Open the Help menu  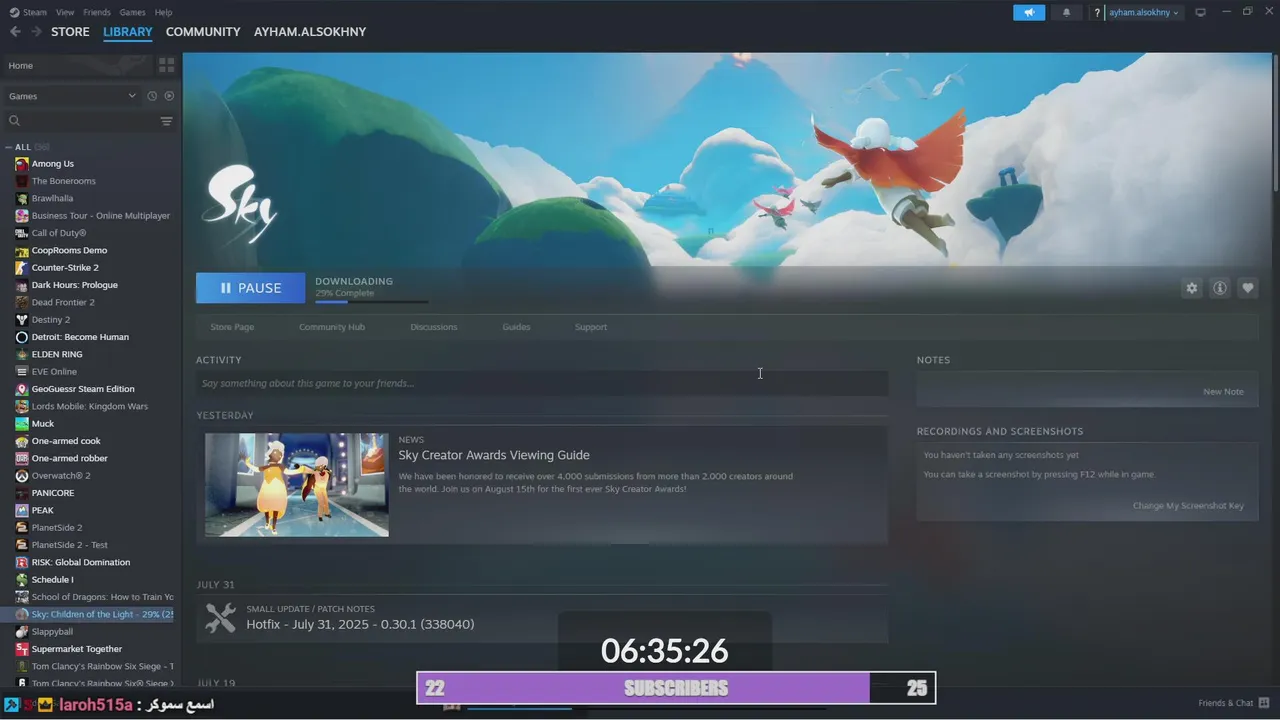(163, 12)
